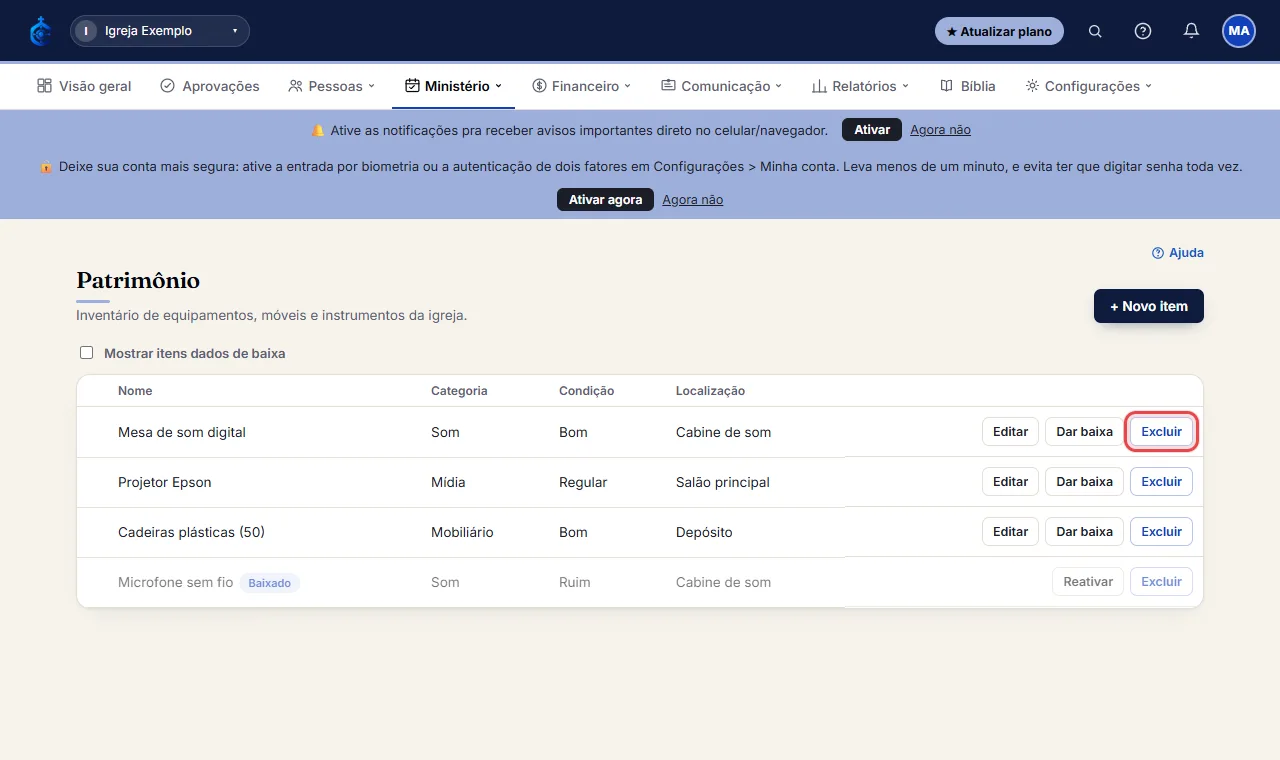Open the Bíblia book section
This screenshot has width=1280, height=760.
(x=968, y=86)
